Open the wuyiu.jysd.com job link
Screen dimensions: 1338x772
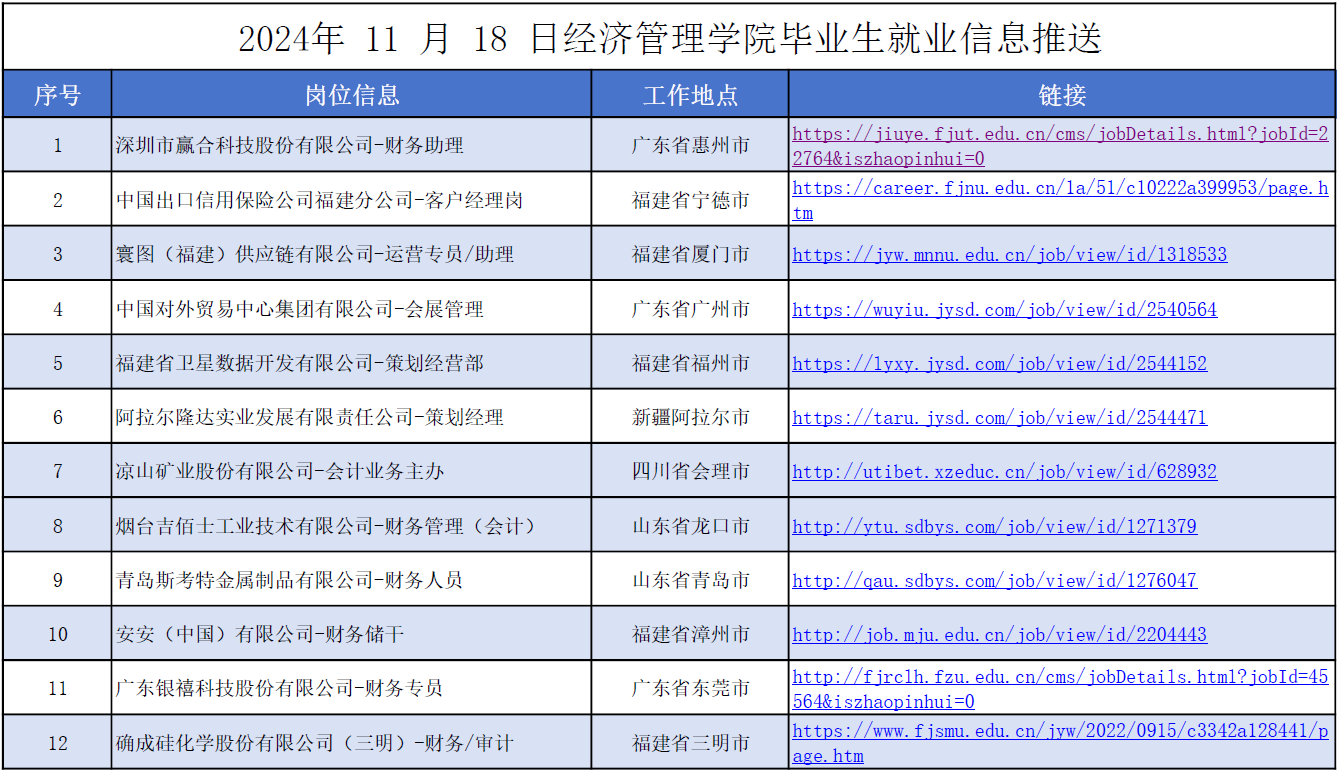(1004, 310)
